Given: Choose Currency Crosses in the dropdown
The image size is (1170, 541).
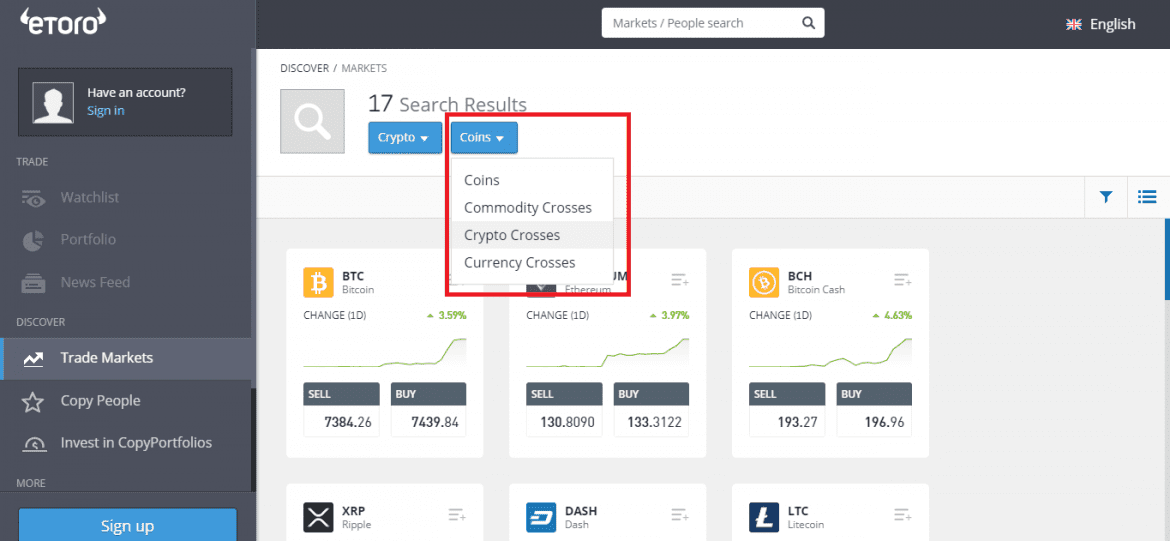Looking at the screenshot, I should click(532, 263).
